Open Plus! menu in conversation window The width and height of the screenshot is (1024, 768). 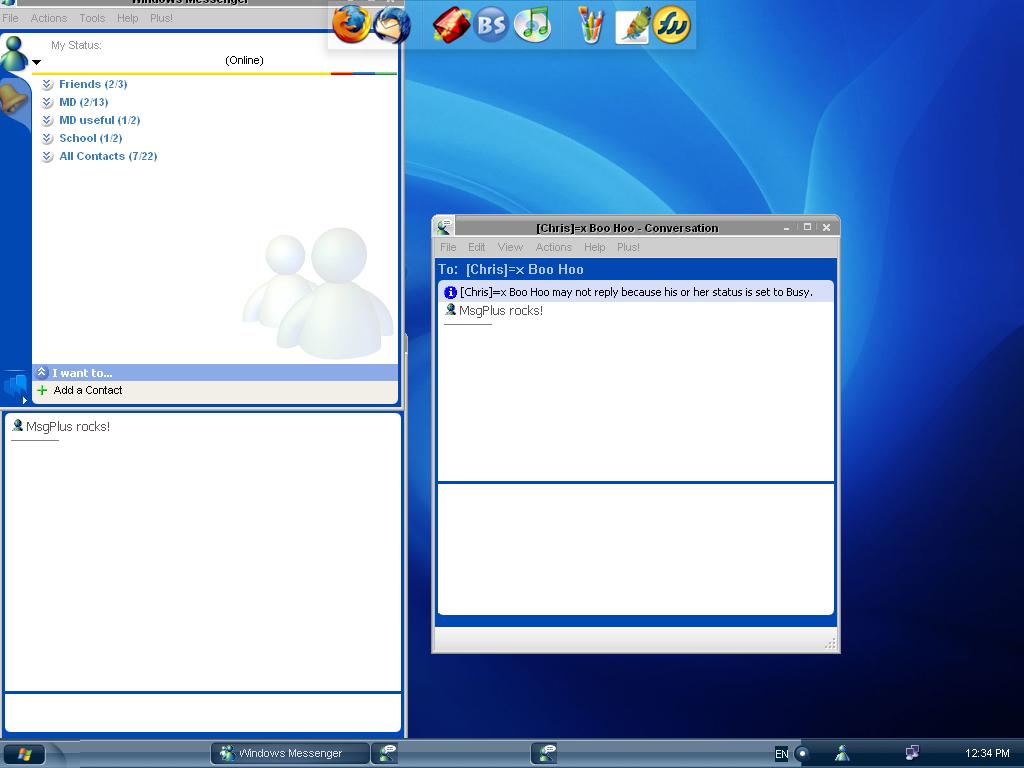coord(628,247)
